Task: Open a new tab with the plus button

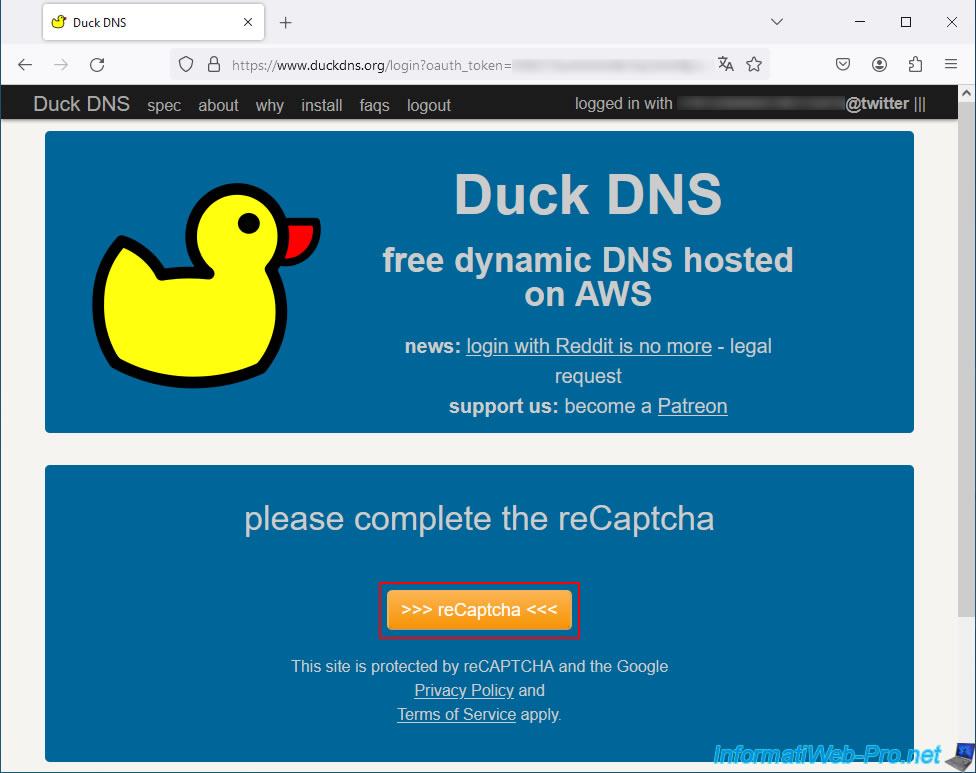Action: 285,22
